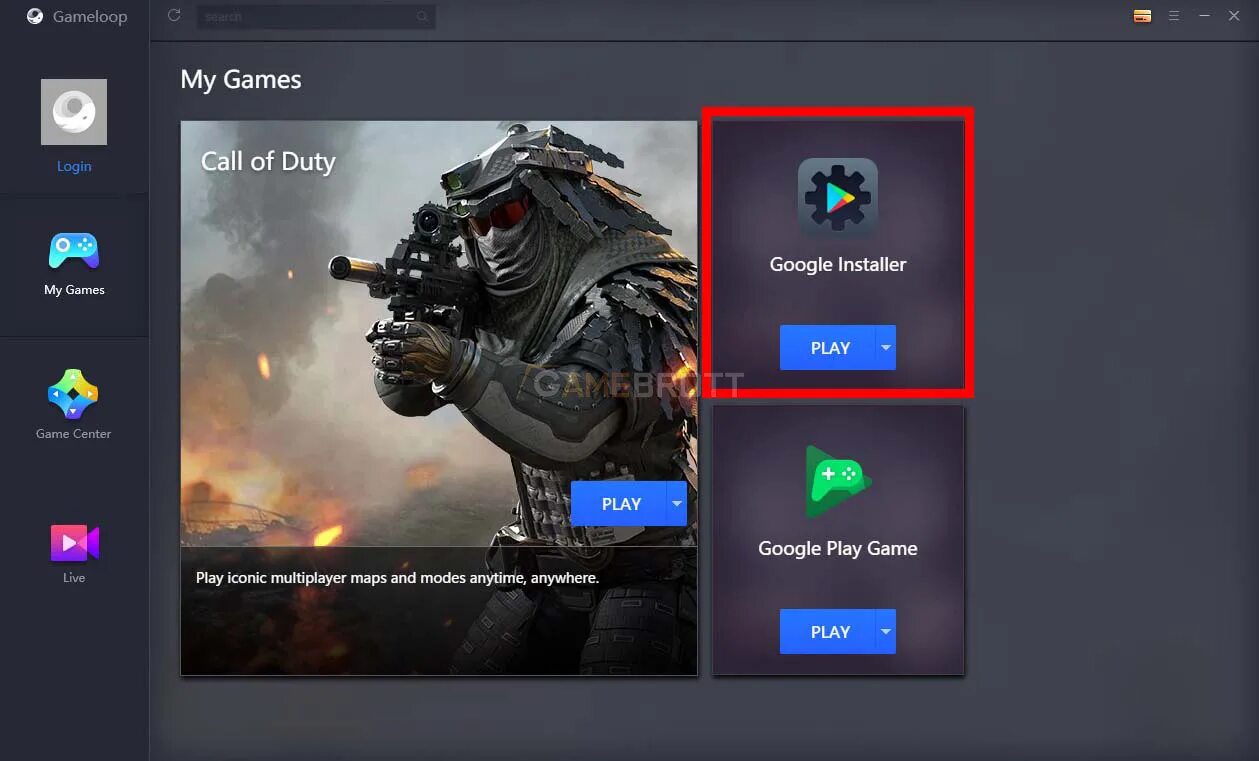This screenshot has height=761, width=1259.
Task: Click the profile avatar picture
Action: [x=74, y=112]
